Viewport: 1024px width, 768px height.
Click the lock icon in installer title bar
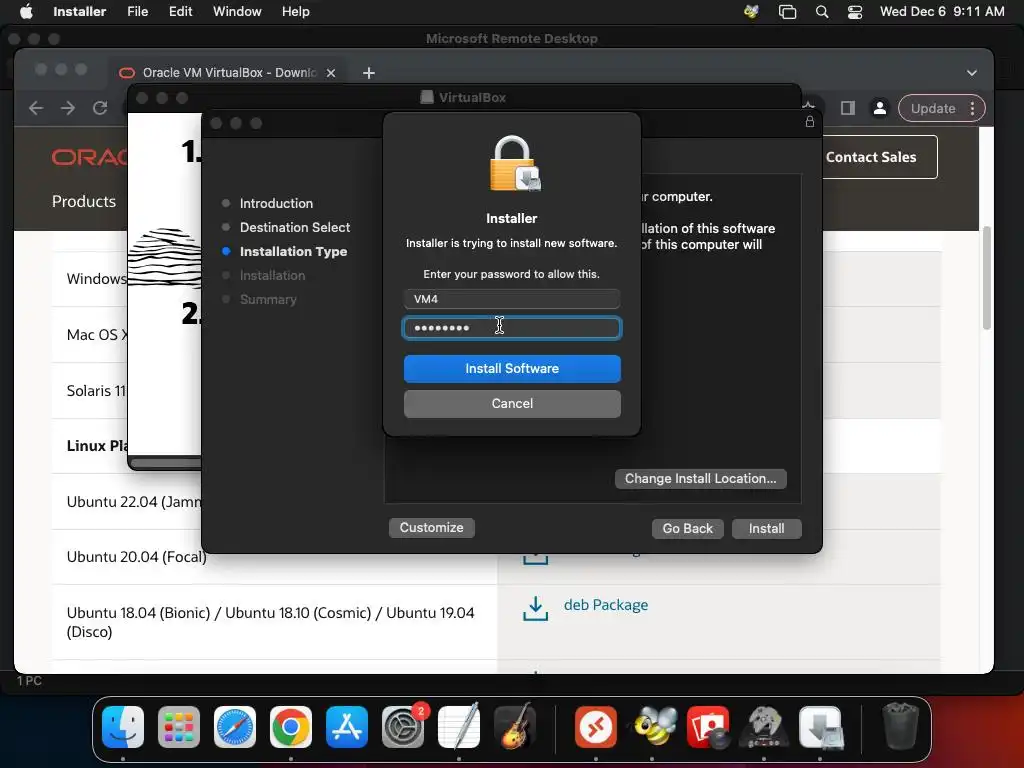pyautogui.click(x=810, y=121)
